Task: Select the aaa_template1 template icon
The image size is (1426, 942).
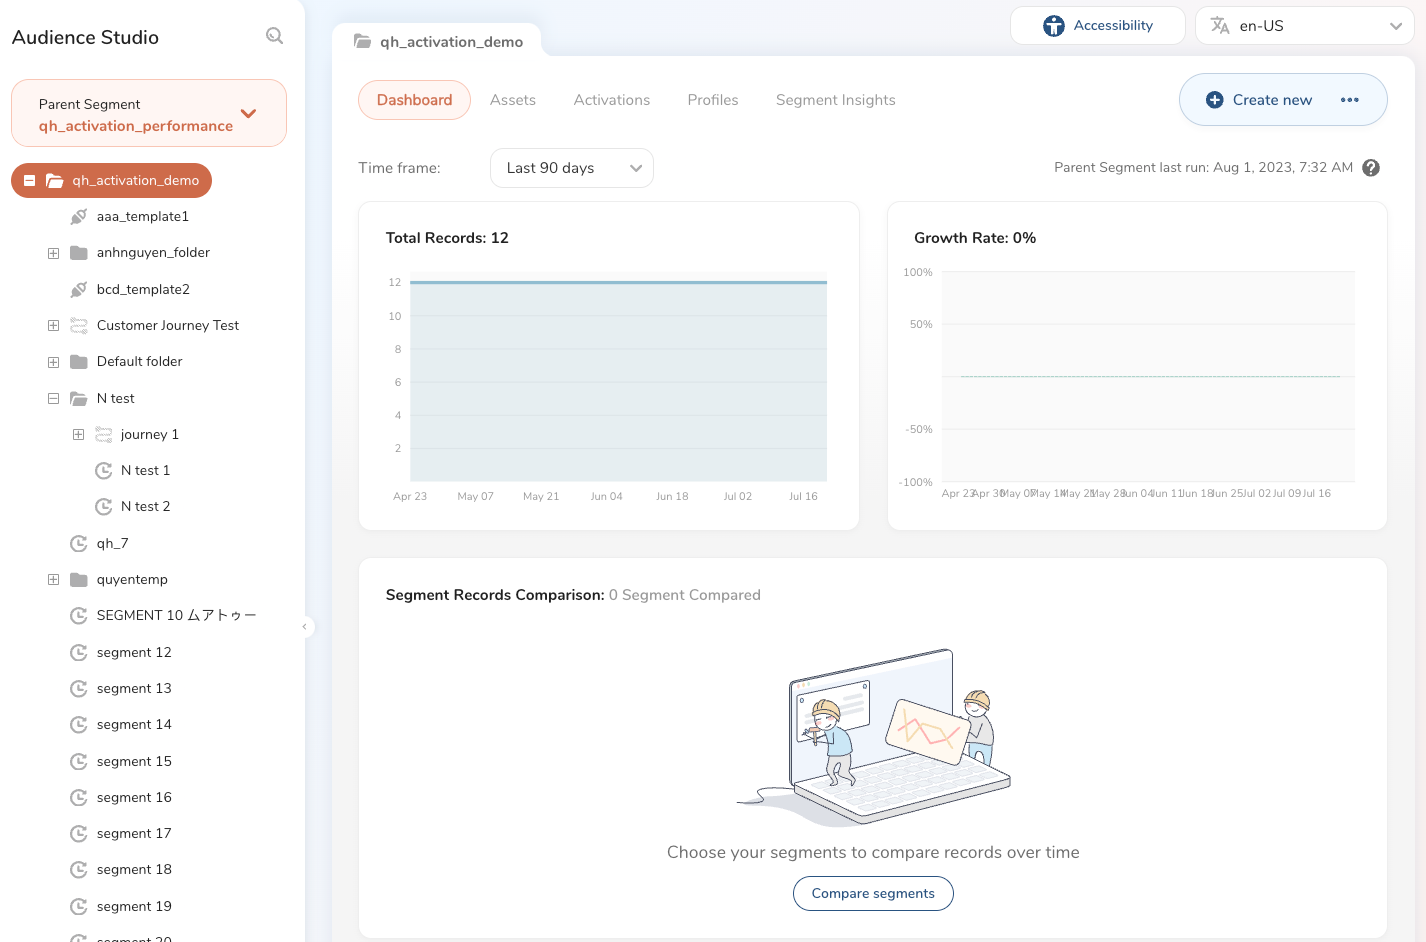Action: 78,217
